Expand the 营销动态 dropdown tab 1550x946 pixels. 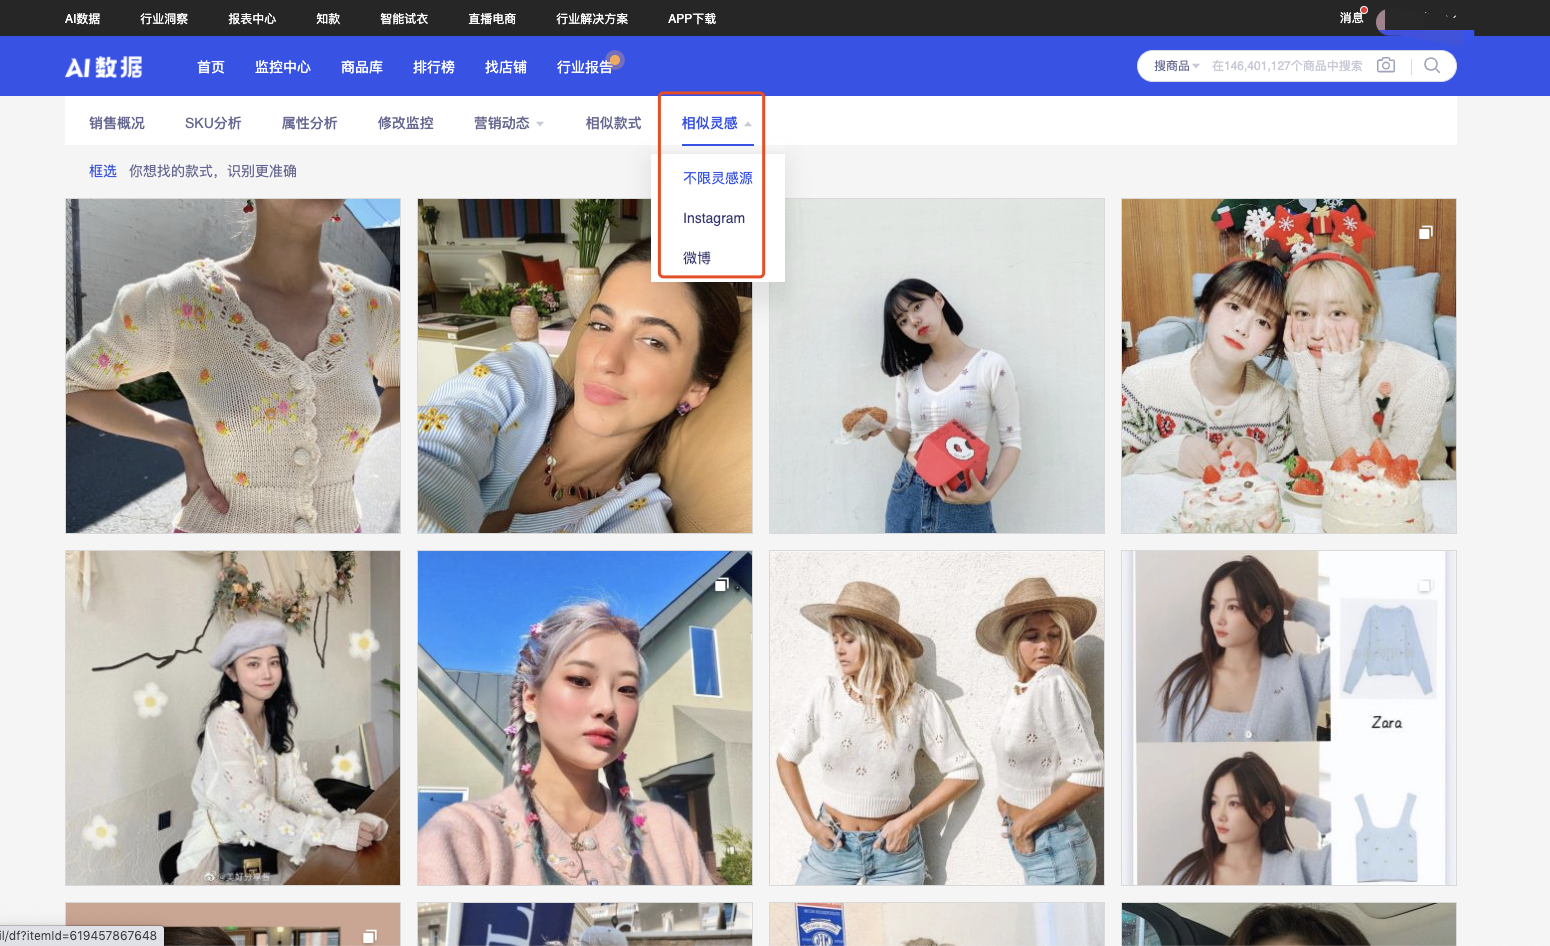coord(509,123)
